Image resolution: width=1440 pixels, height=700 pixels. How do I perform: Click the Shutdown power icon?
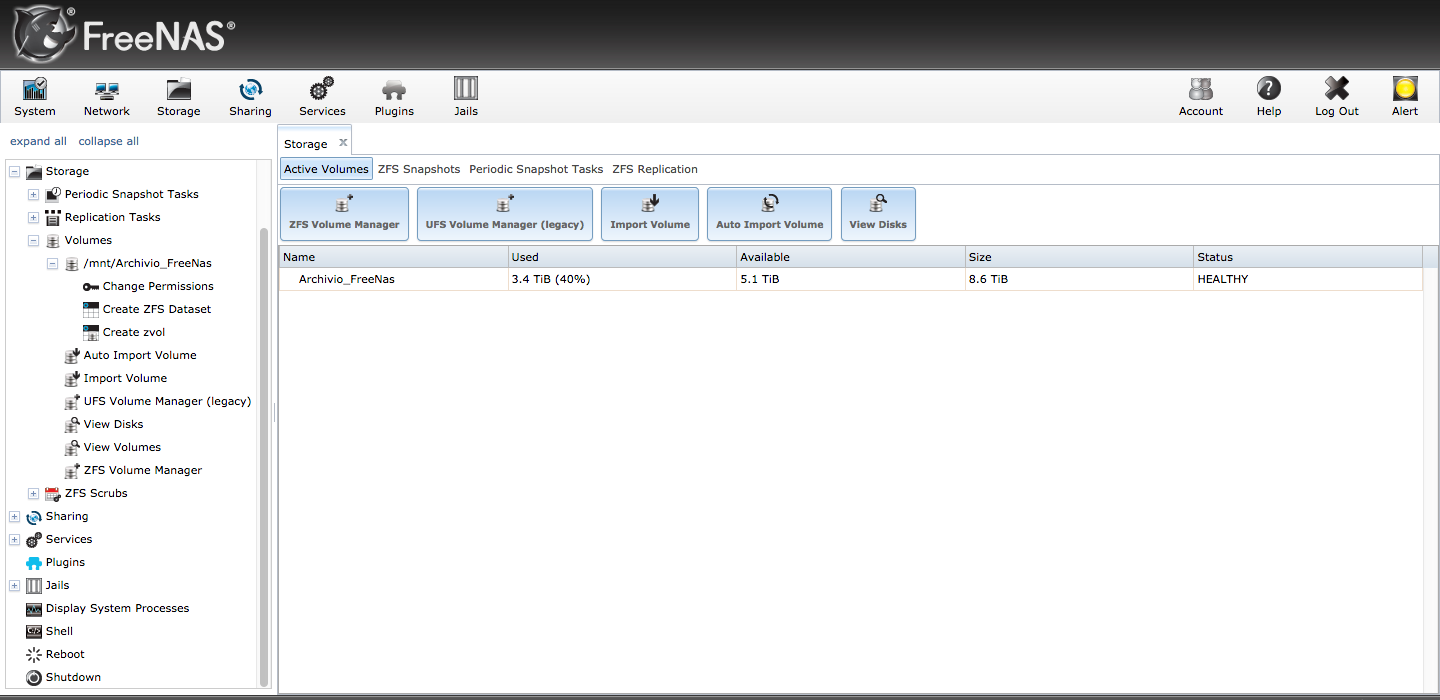pos(34,677)
